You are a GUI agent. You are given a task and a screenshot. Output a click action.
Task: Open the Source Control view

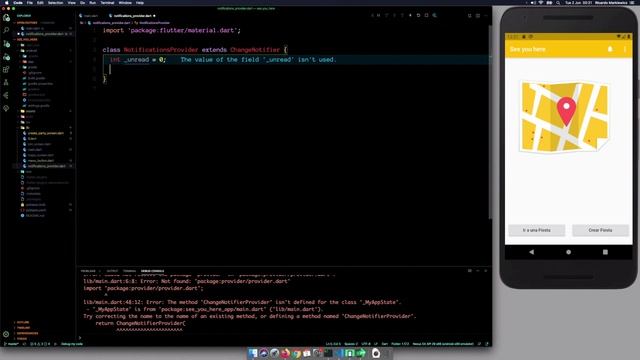point(6,43)
